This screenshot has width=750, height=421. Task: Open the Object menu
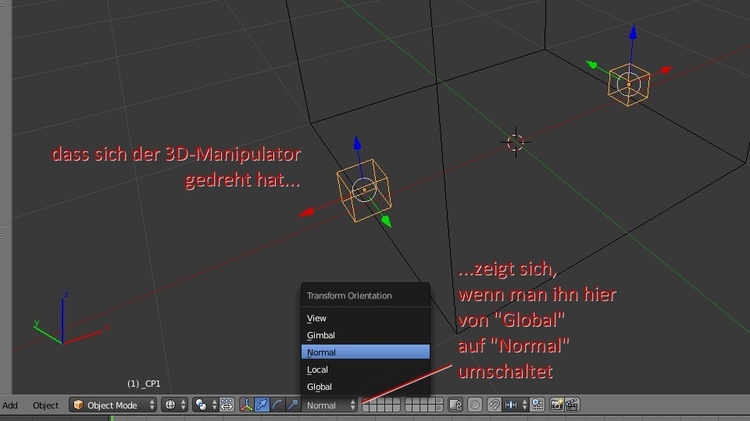pos(46,405)
